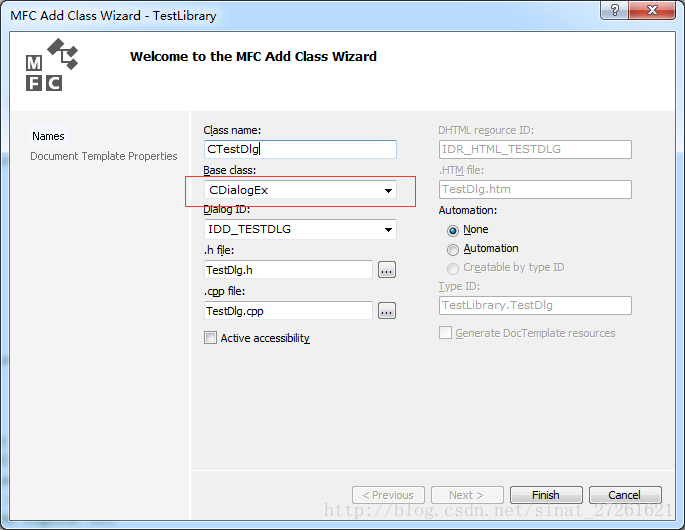Click the Type ID label
This screenshot has width=685, height=530.
coord(459,286)
